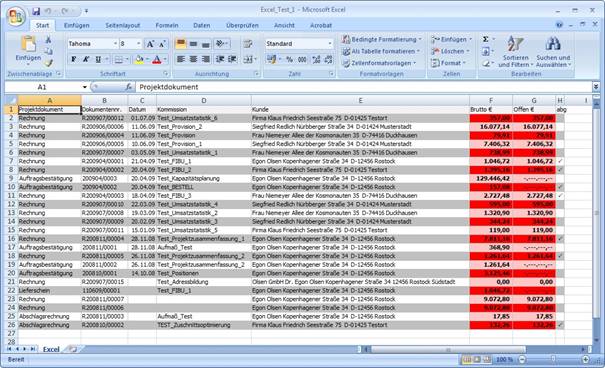Apply thousands separator 000 style

pos(302,59)
